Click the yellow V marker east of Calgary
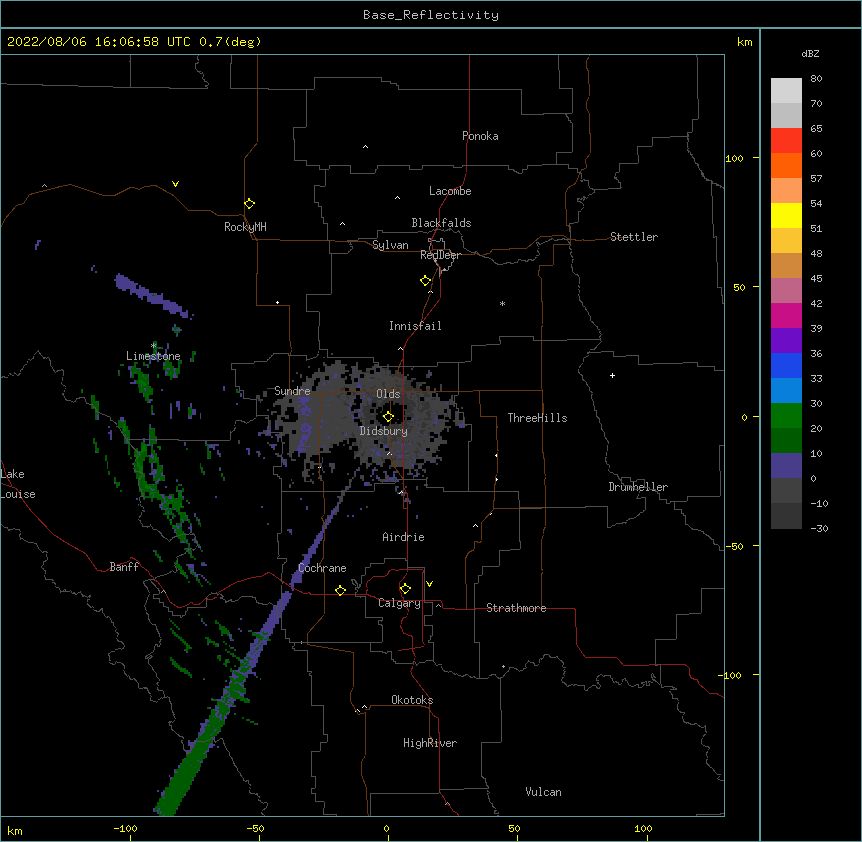The width and height of the screenshot is (862, 842). pos(429,584)
